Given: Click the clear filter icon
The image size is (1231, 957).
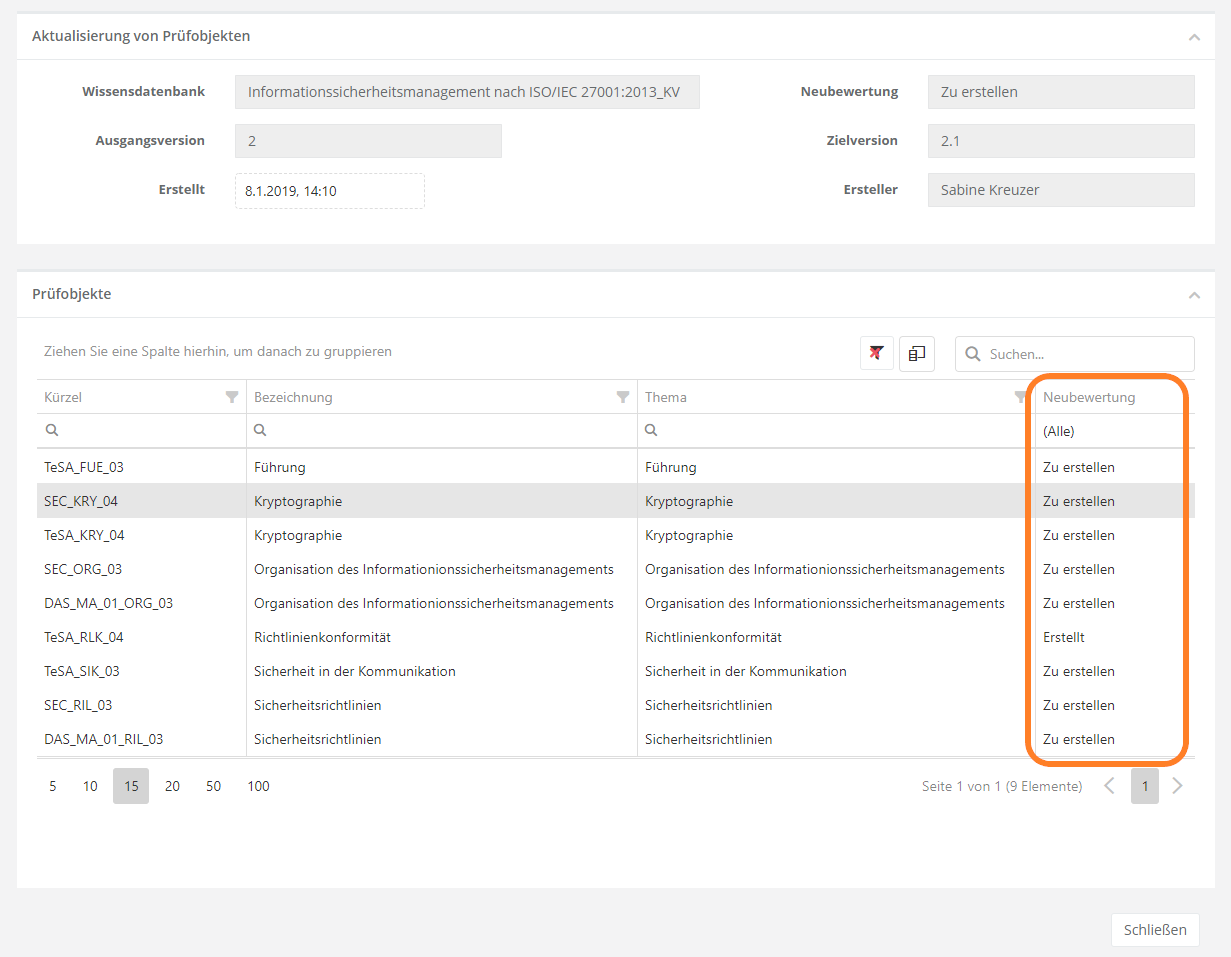Looking at the screenshot, I should 877,354.
